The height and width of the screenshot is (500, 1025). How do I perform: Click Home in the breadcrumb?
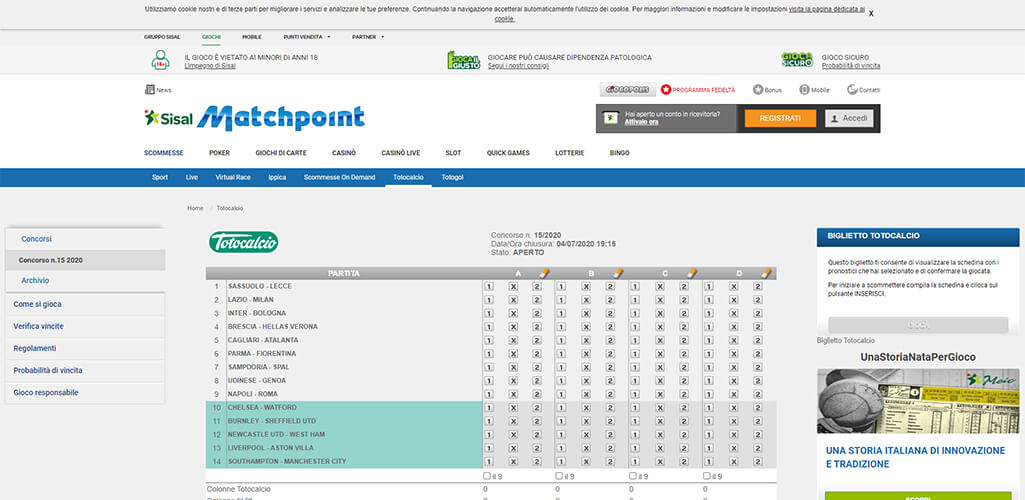[195, 208]
